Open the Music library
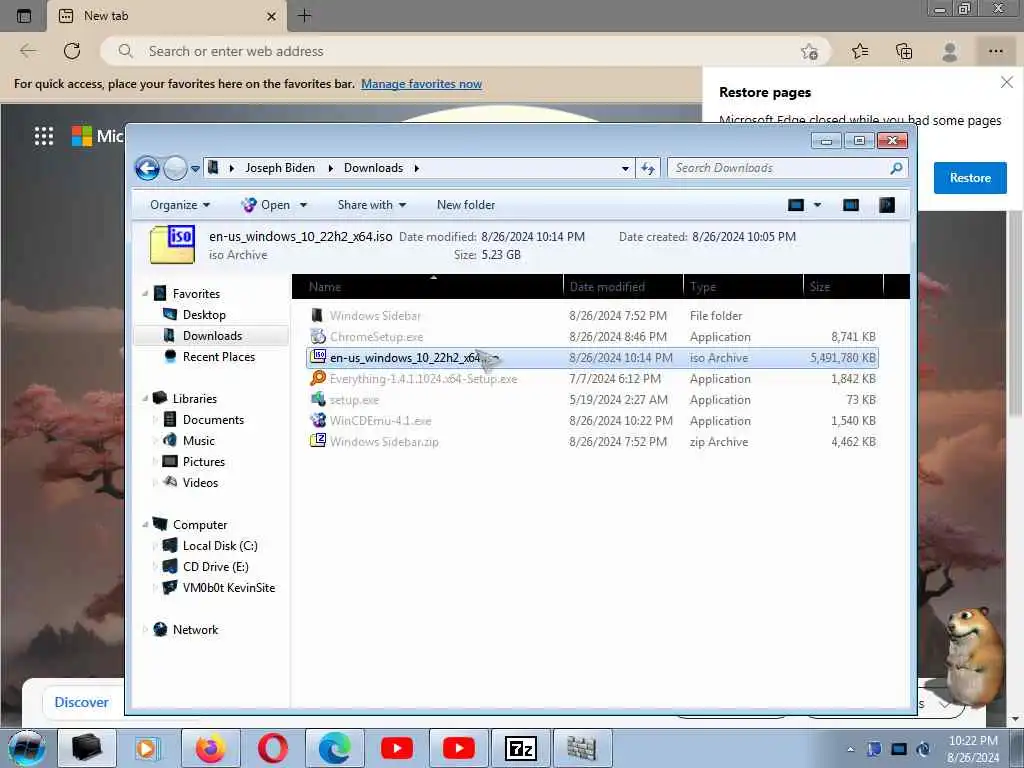Image resolution: width=1024 pixels, height=768 pixels. click(199, 440)
